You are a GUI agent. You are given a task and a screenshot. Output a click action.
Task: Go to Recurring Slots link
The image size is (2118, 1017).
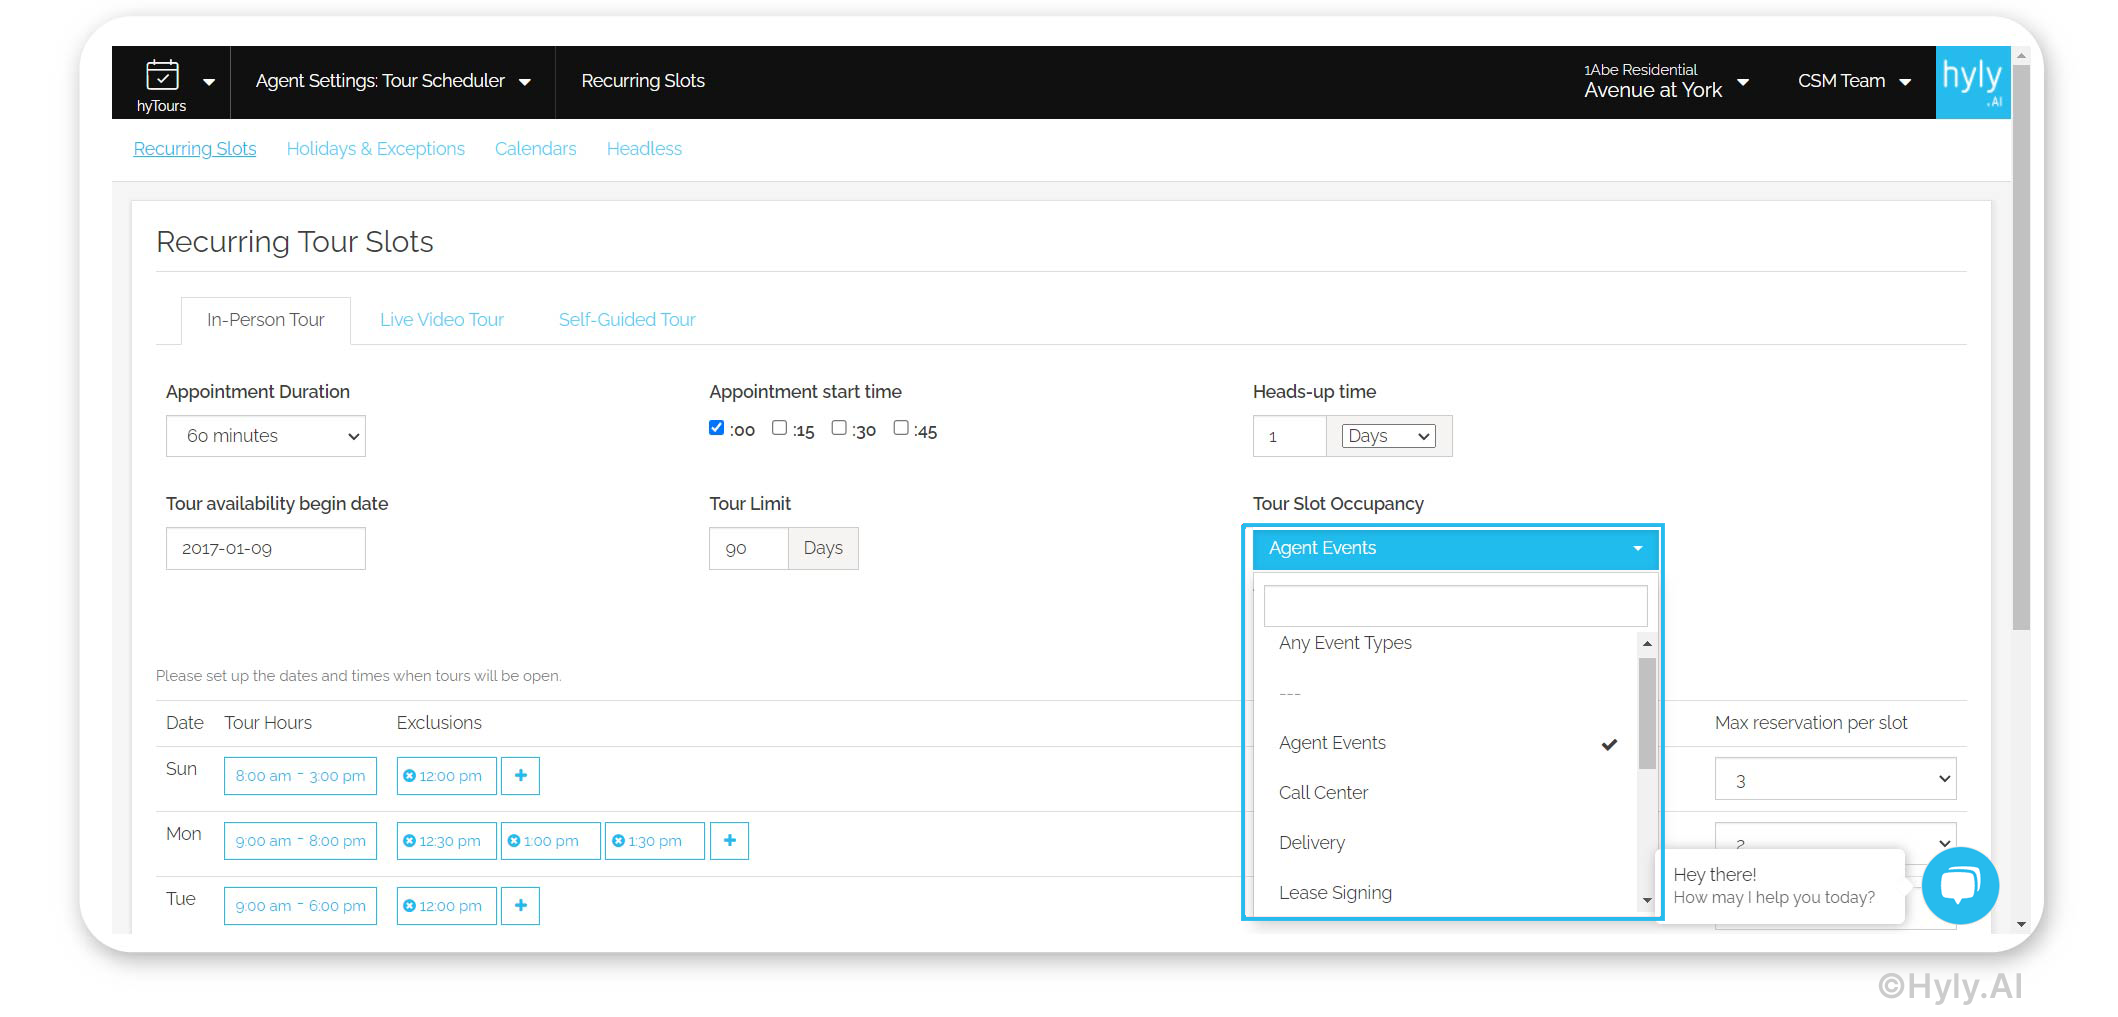pos(195,149)
